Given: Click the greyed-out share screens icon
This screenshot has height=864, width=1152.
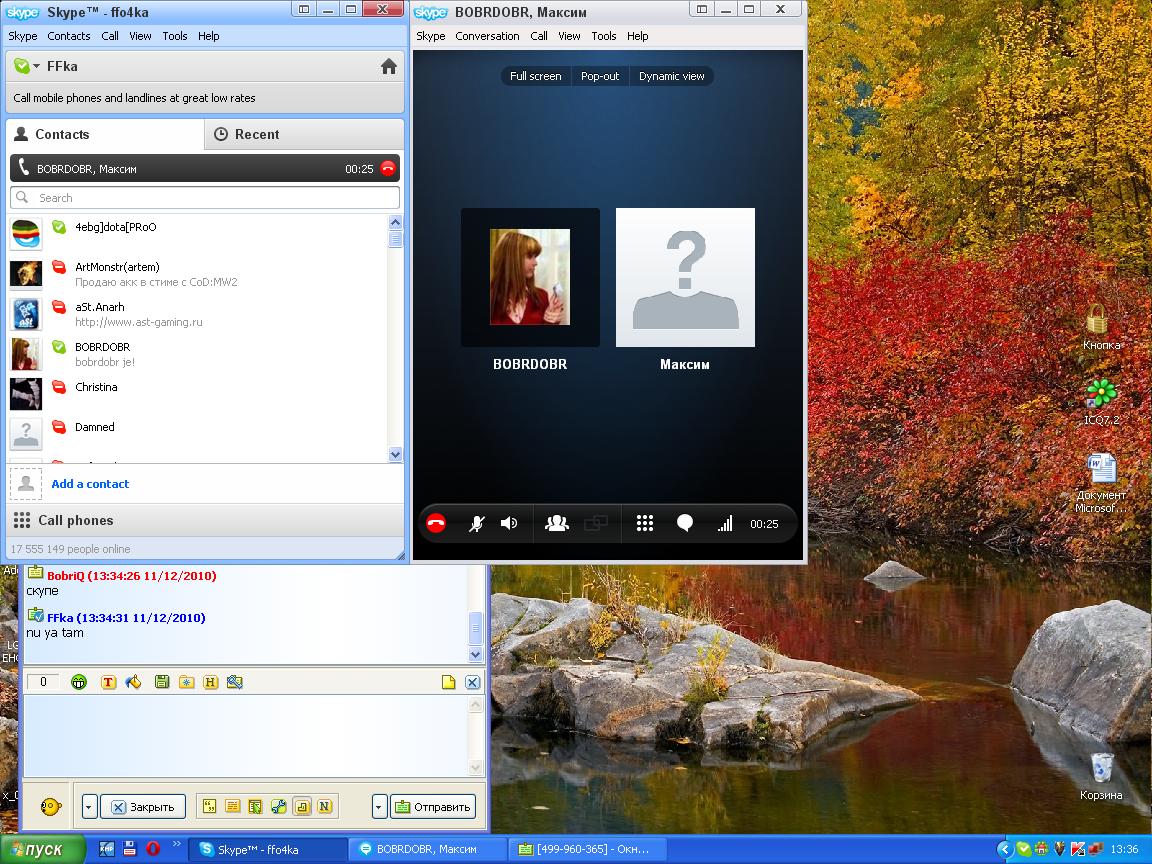Looking at the screenshot, I should 596,523.
